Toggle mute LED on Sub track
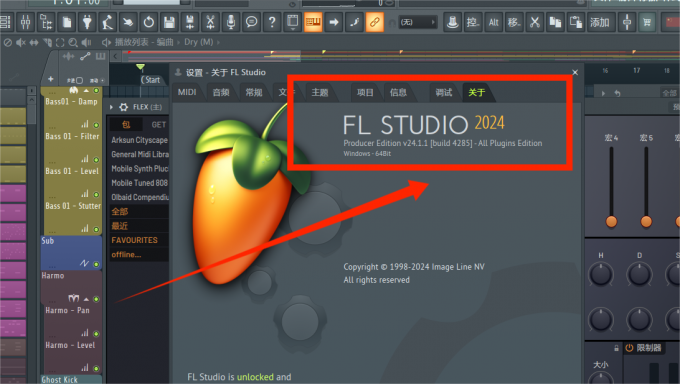 click(96, 264)
